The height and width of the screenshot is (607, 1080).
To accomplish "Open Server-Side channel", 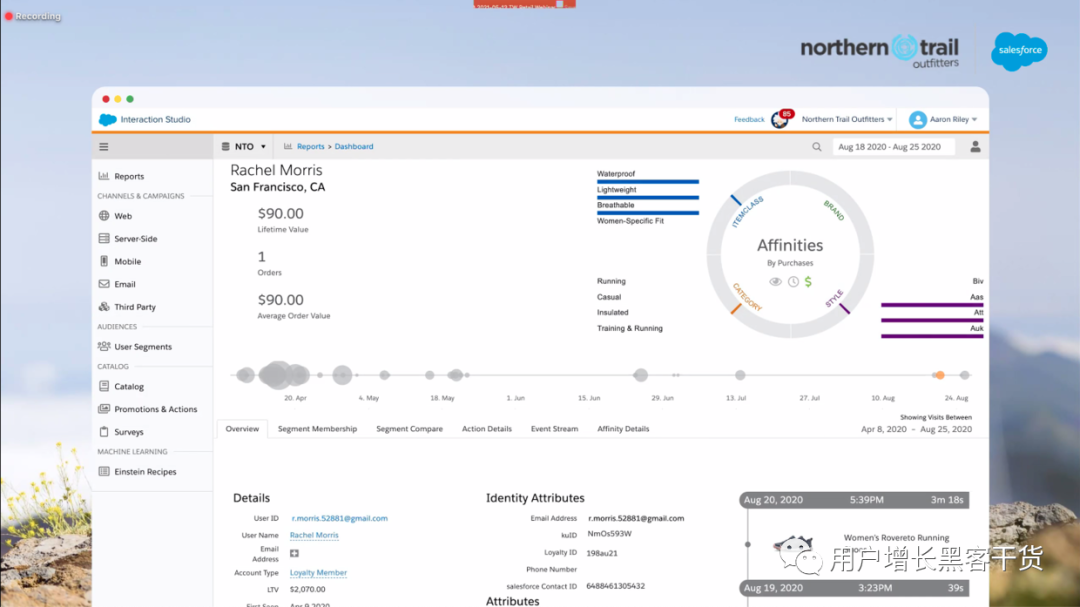I will click(135, 239).
